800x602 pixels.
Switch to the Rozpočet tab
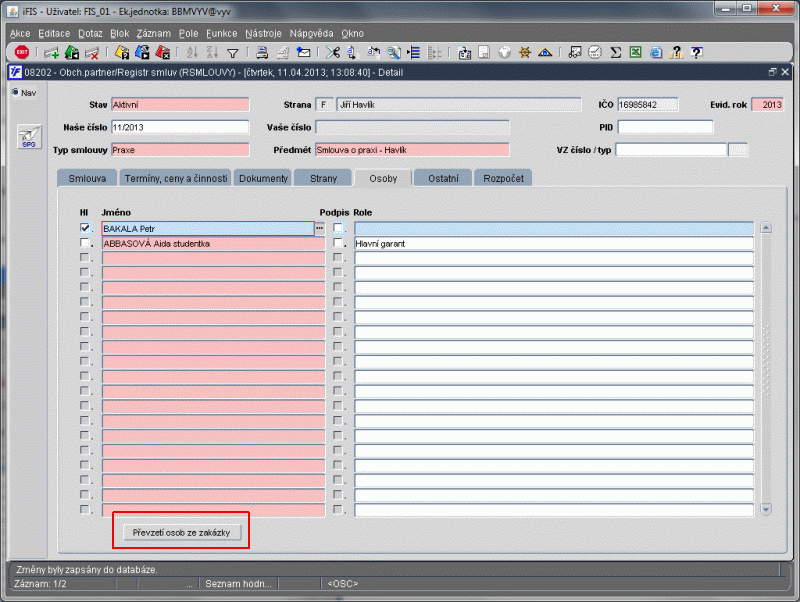(503, 178)
